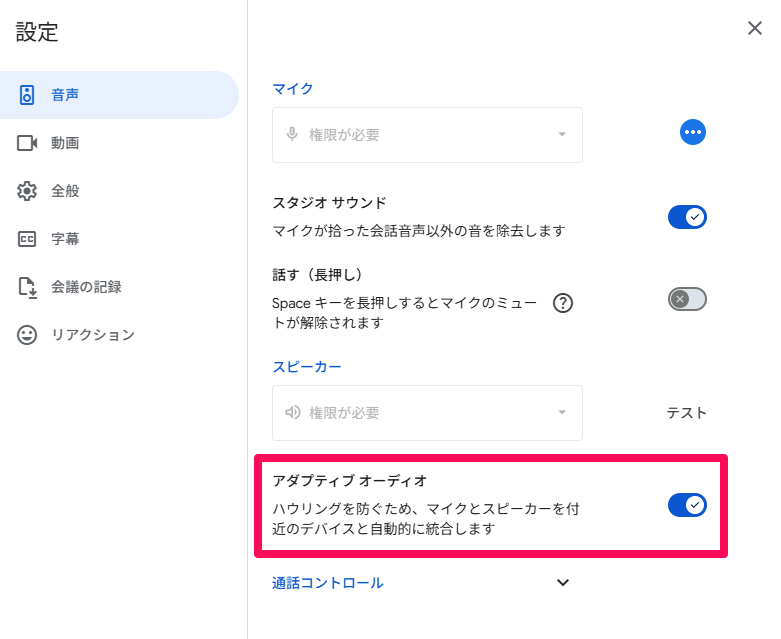Click the テスト speaker test button
Viewport: 781px width, 639px height.
point(687,413)
